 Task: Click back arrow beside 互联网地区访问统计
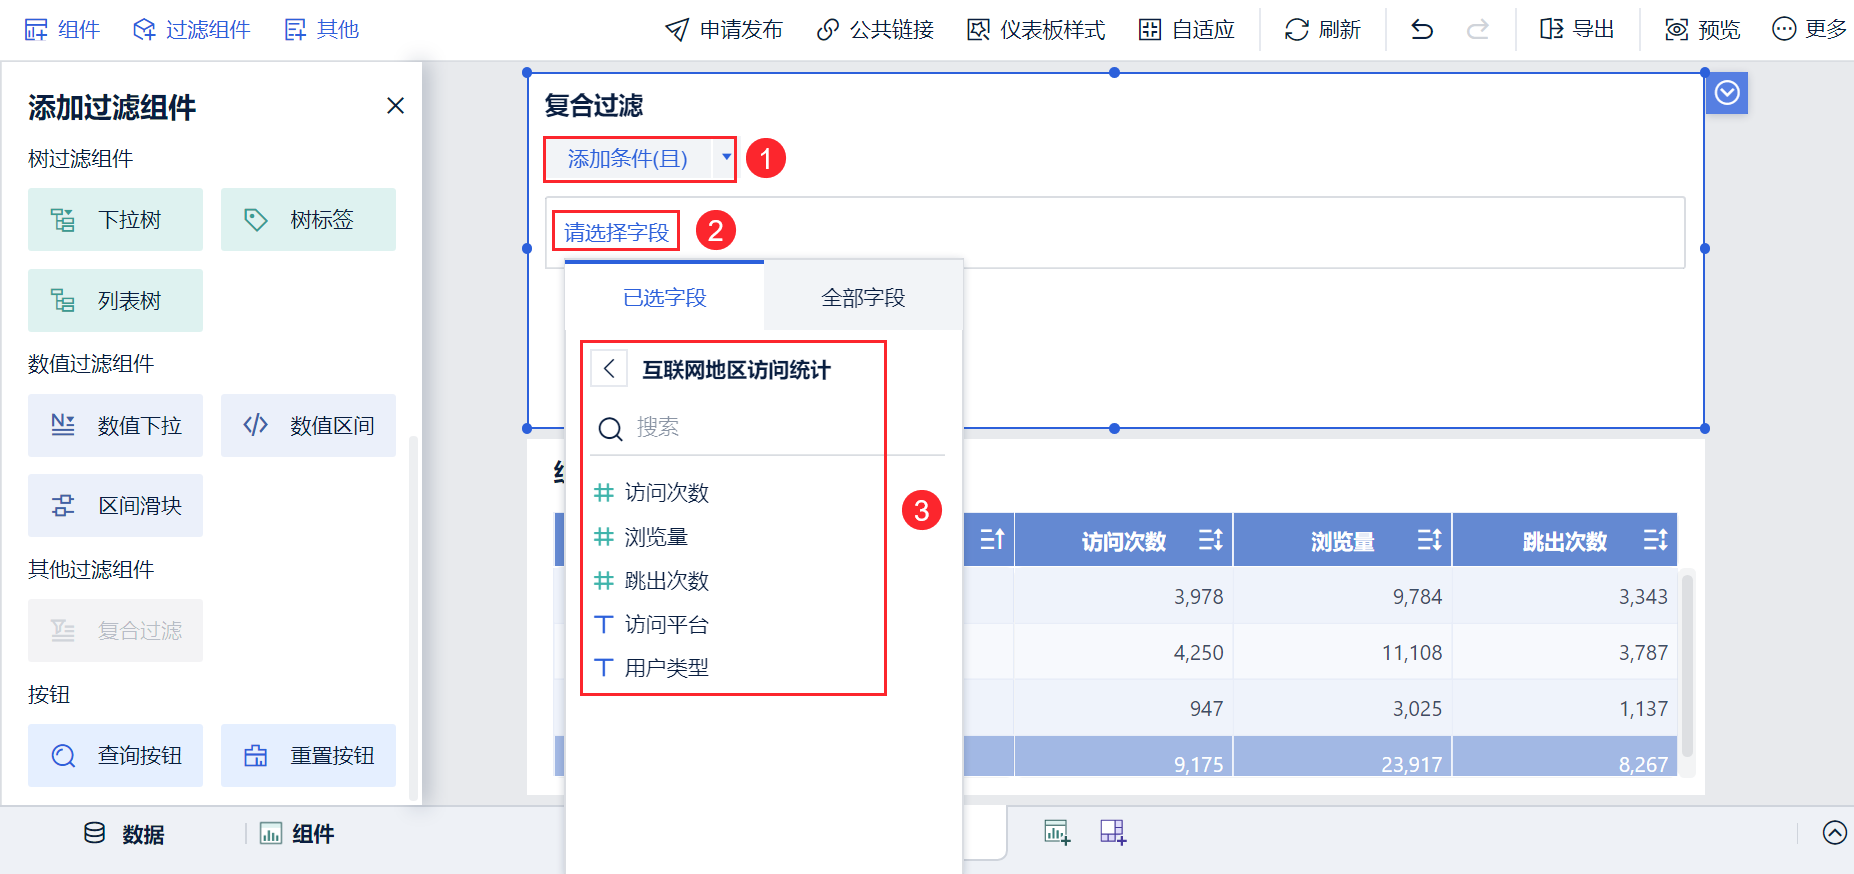tap(609, 369)
